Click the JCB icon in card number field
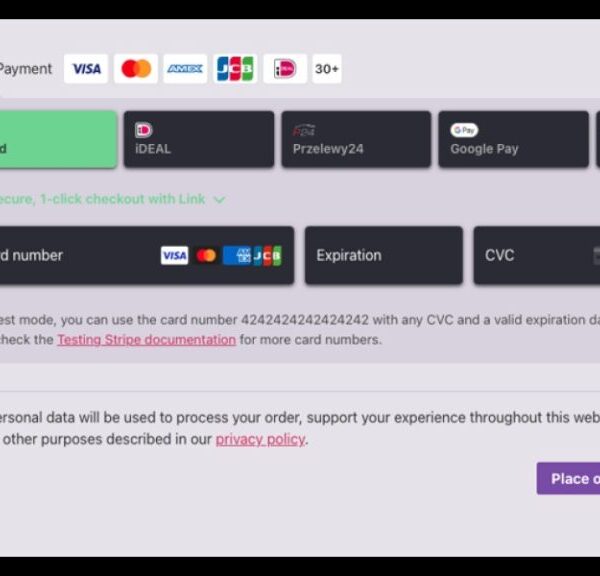Screen dimensions: 600x576 coord(268,256)
